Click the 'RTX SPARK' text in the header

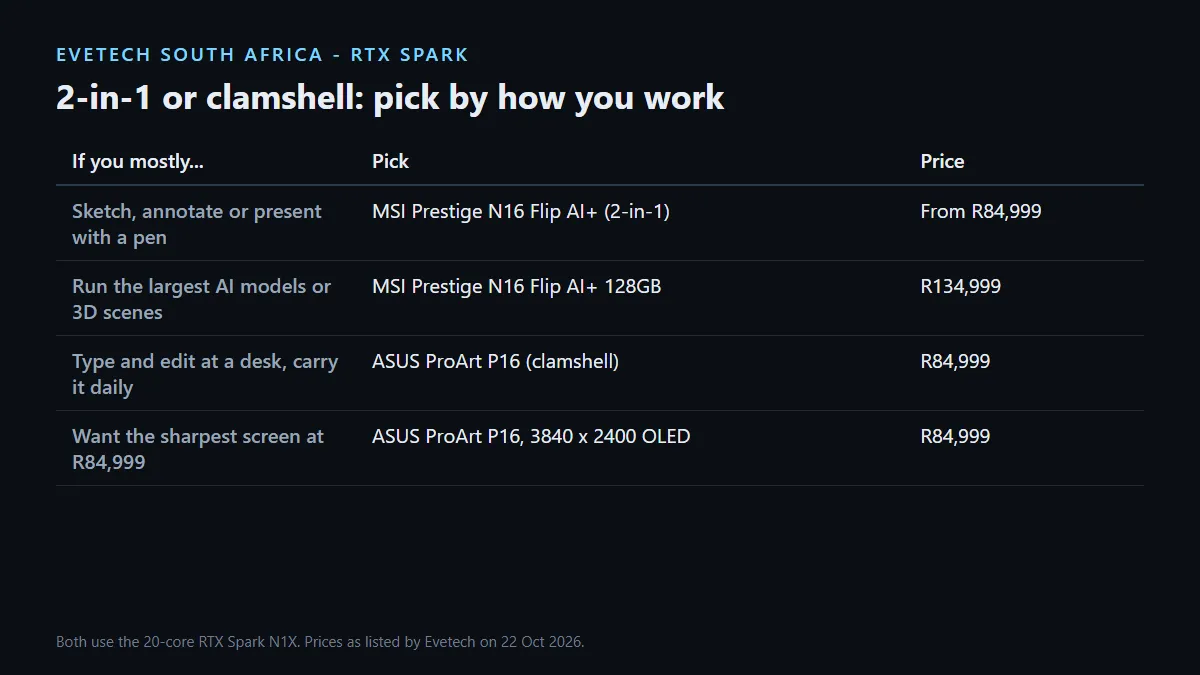click(x=410, y=55)
